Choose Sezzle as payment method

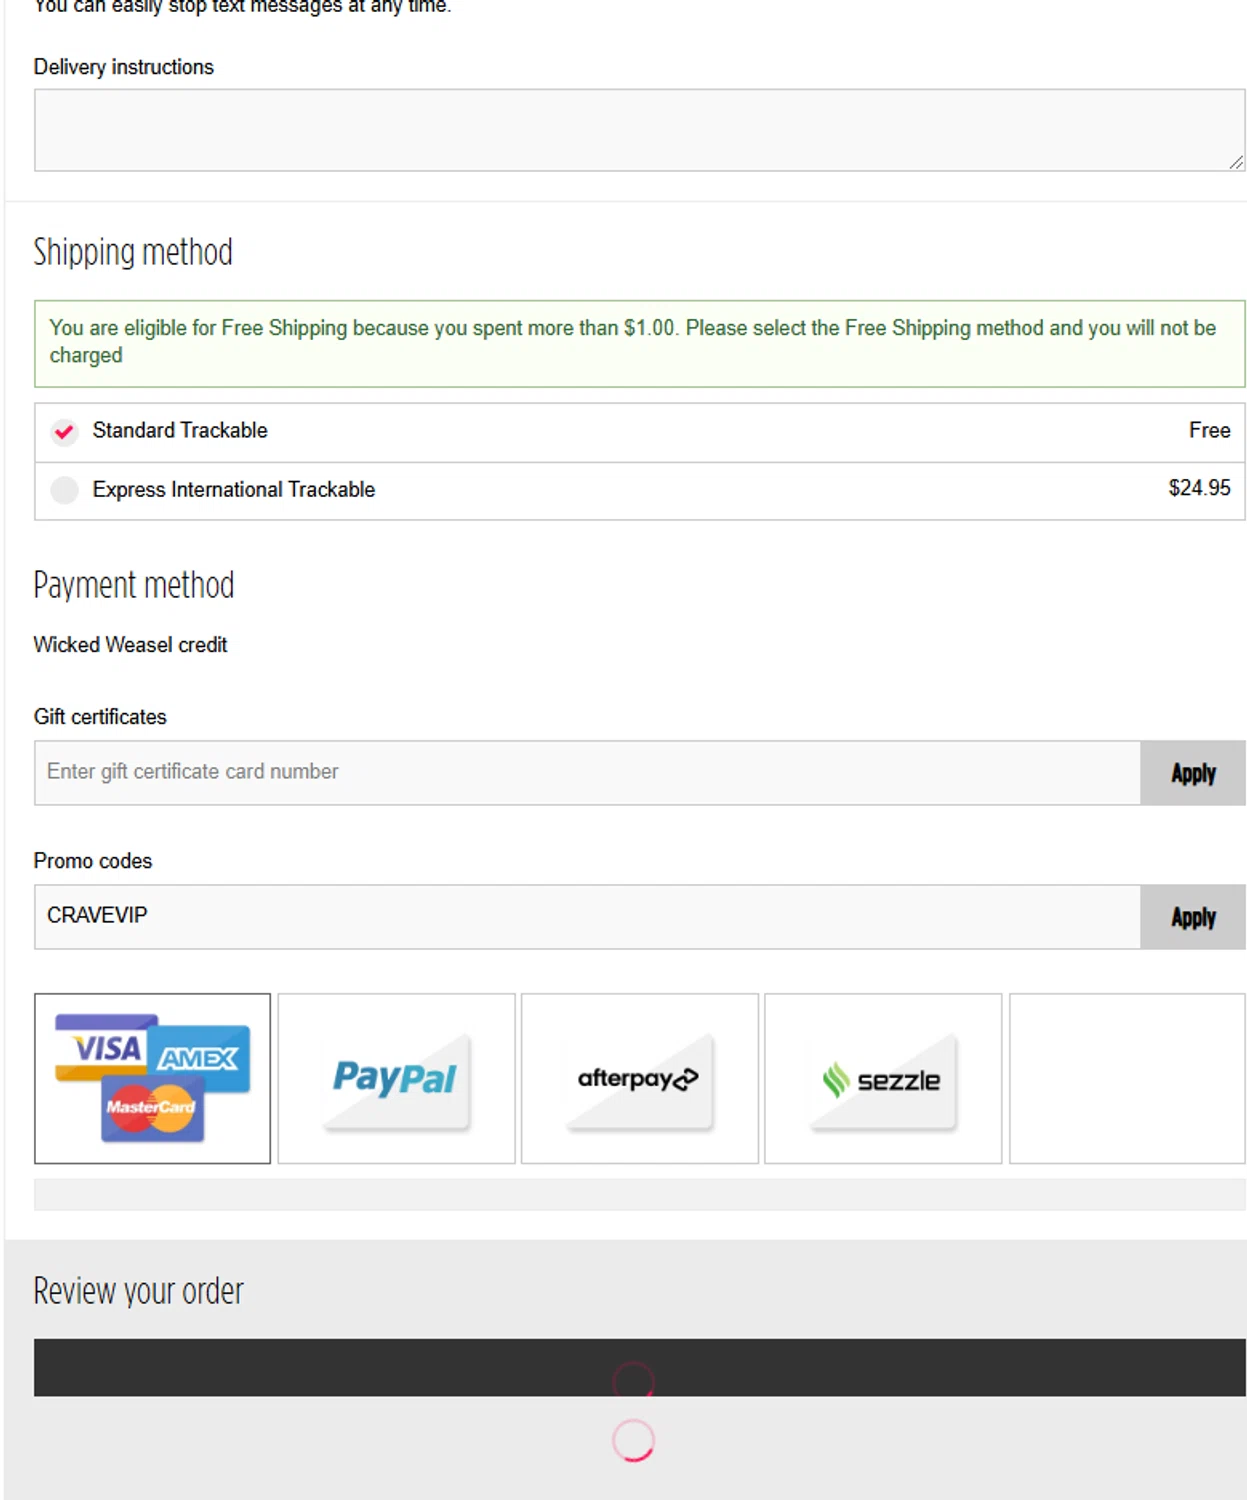(883, 1078)
